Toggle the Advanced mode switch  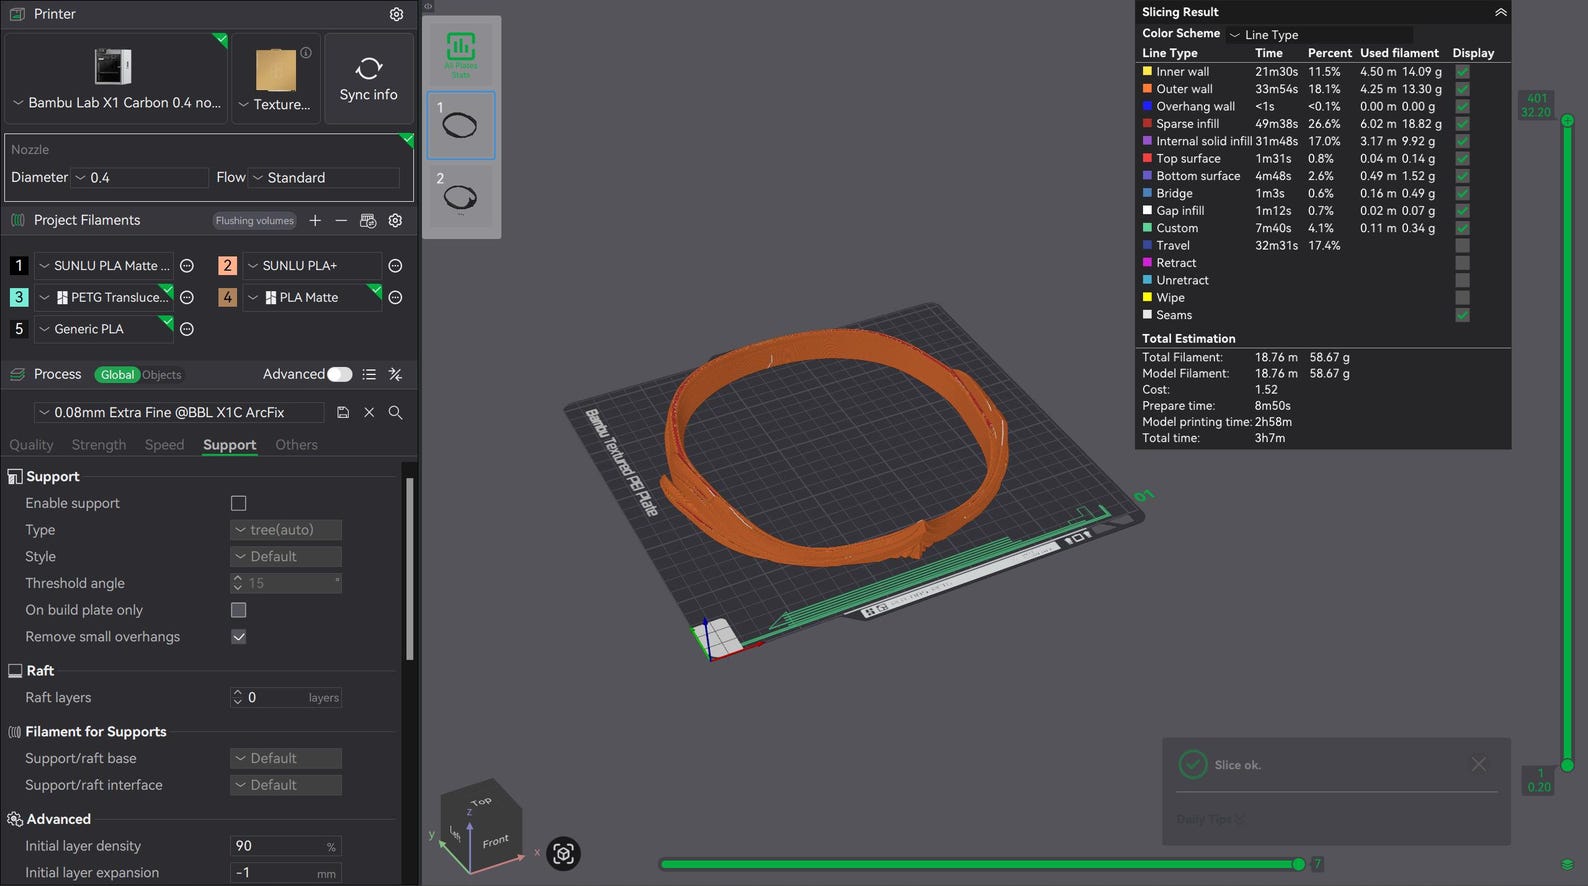340,374
